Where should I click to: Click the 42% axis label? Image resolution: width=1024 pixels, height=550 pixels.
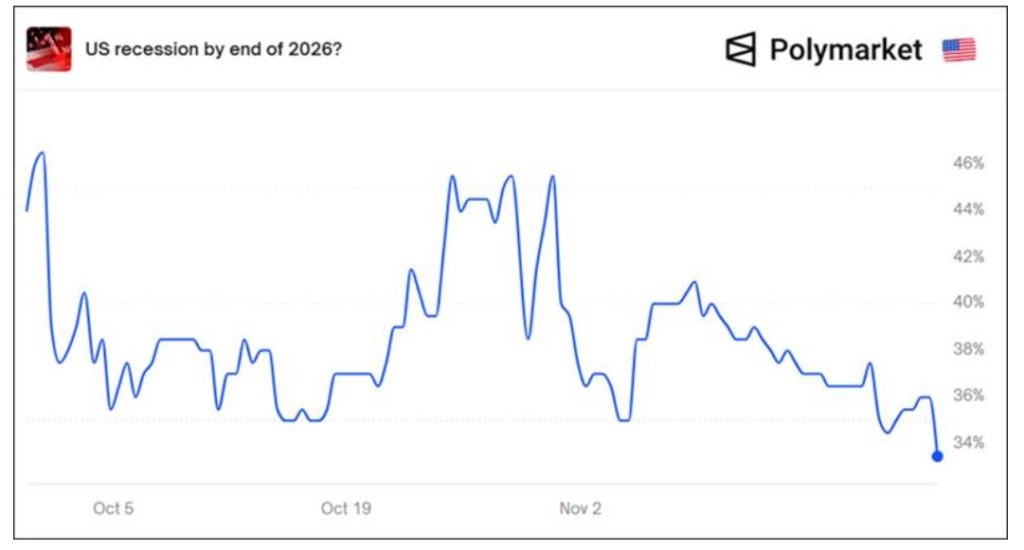pos(970,256)
